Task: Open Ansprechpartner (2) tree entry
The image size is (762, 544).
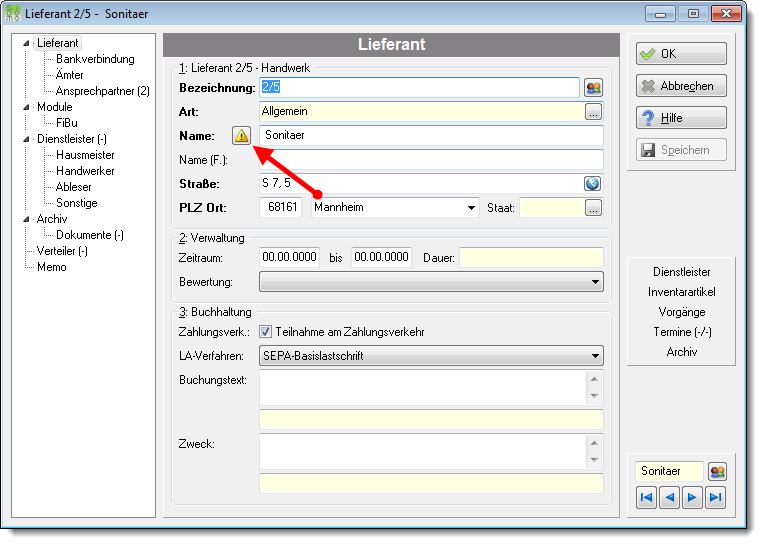Action: 103,91
